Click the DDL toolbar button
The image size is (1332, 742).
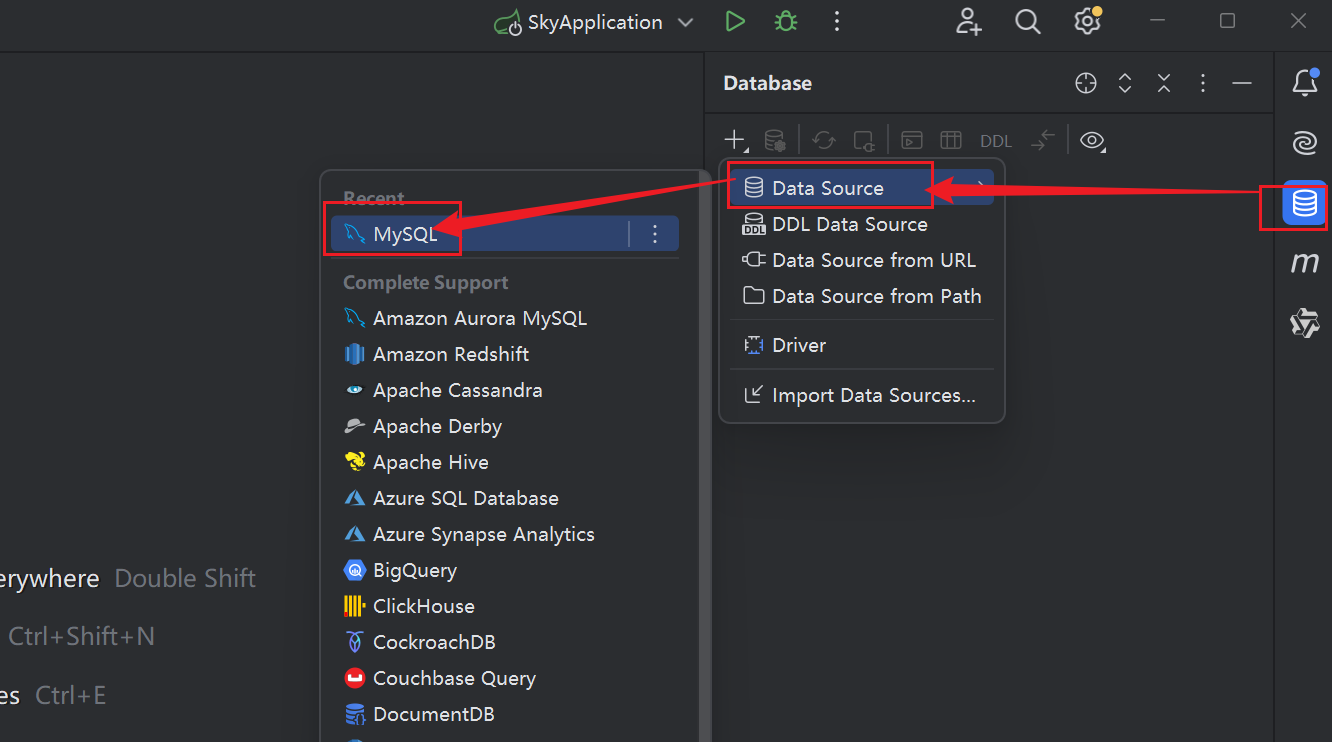[996, 141]
